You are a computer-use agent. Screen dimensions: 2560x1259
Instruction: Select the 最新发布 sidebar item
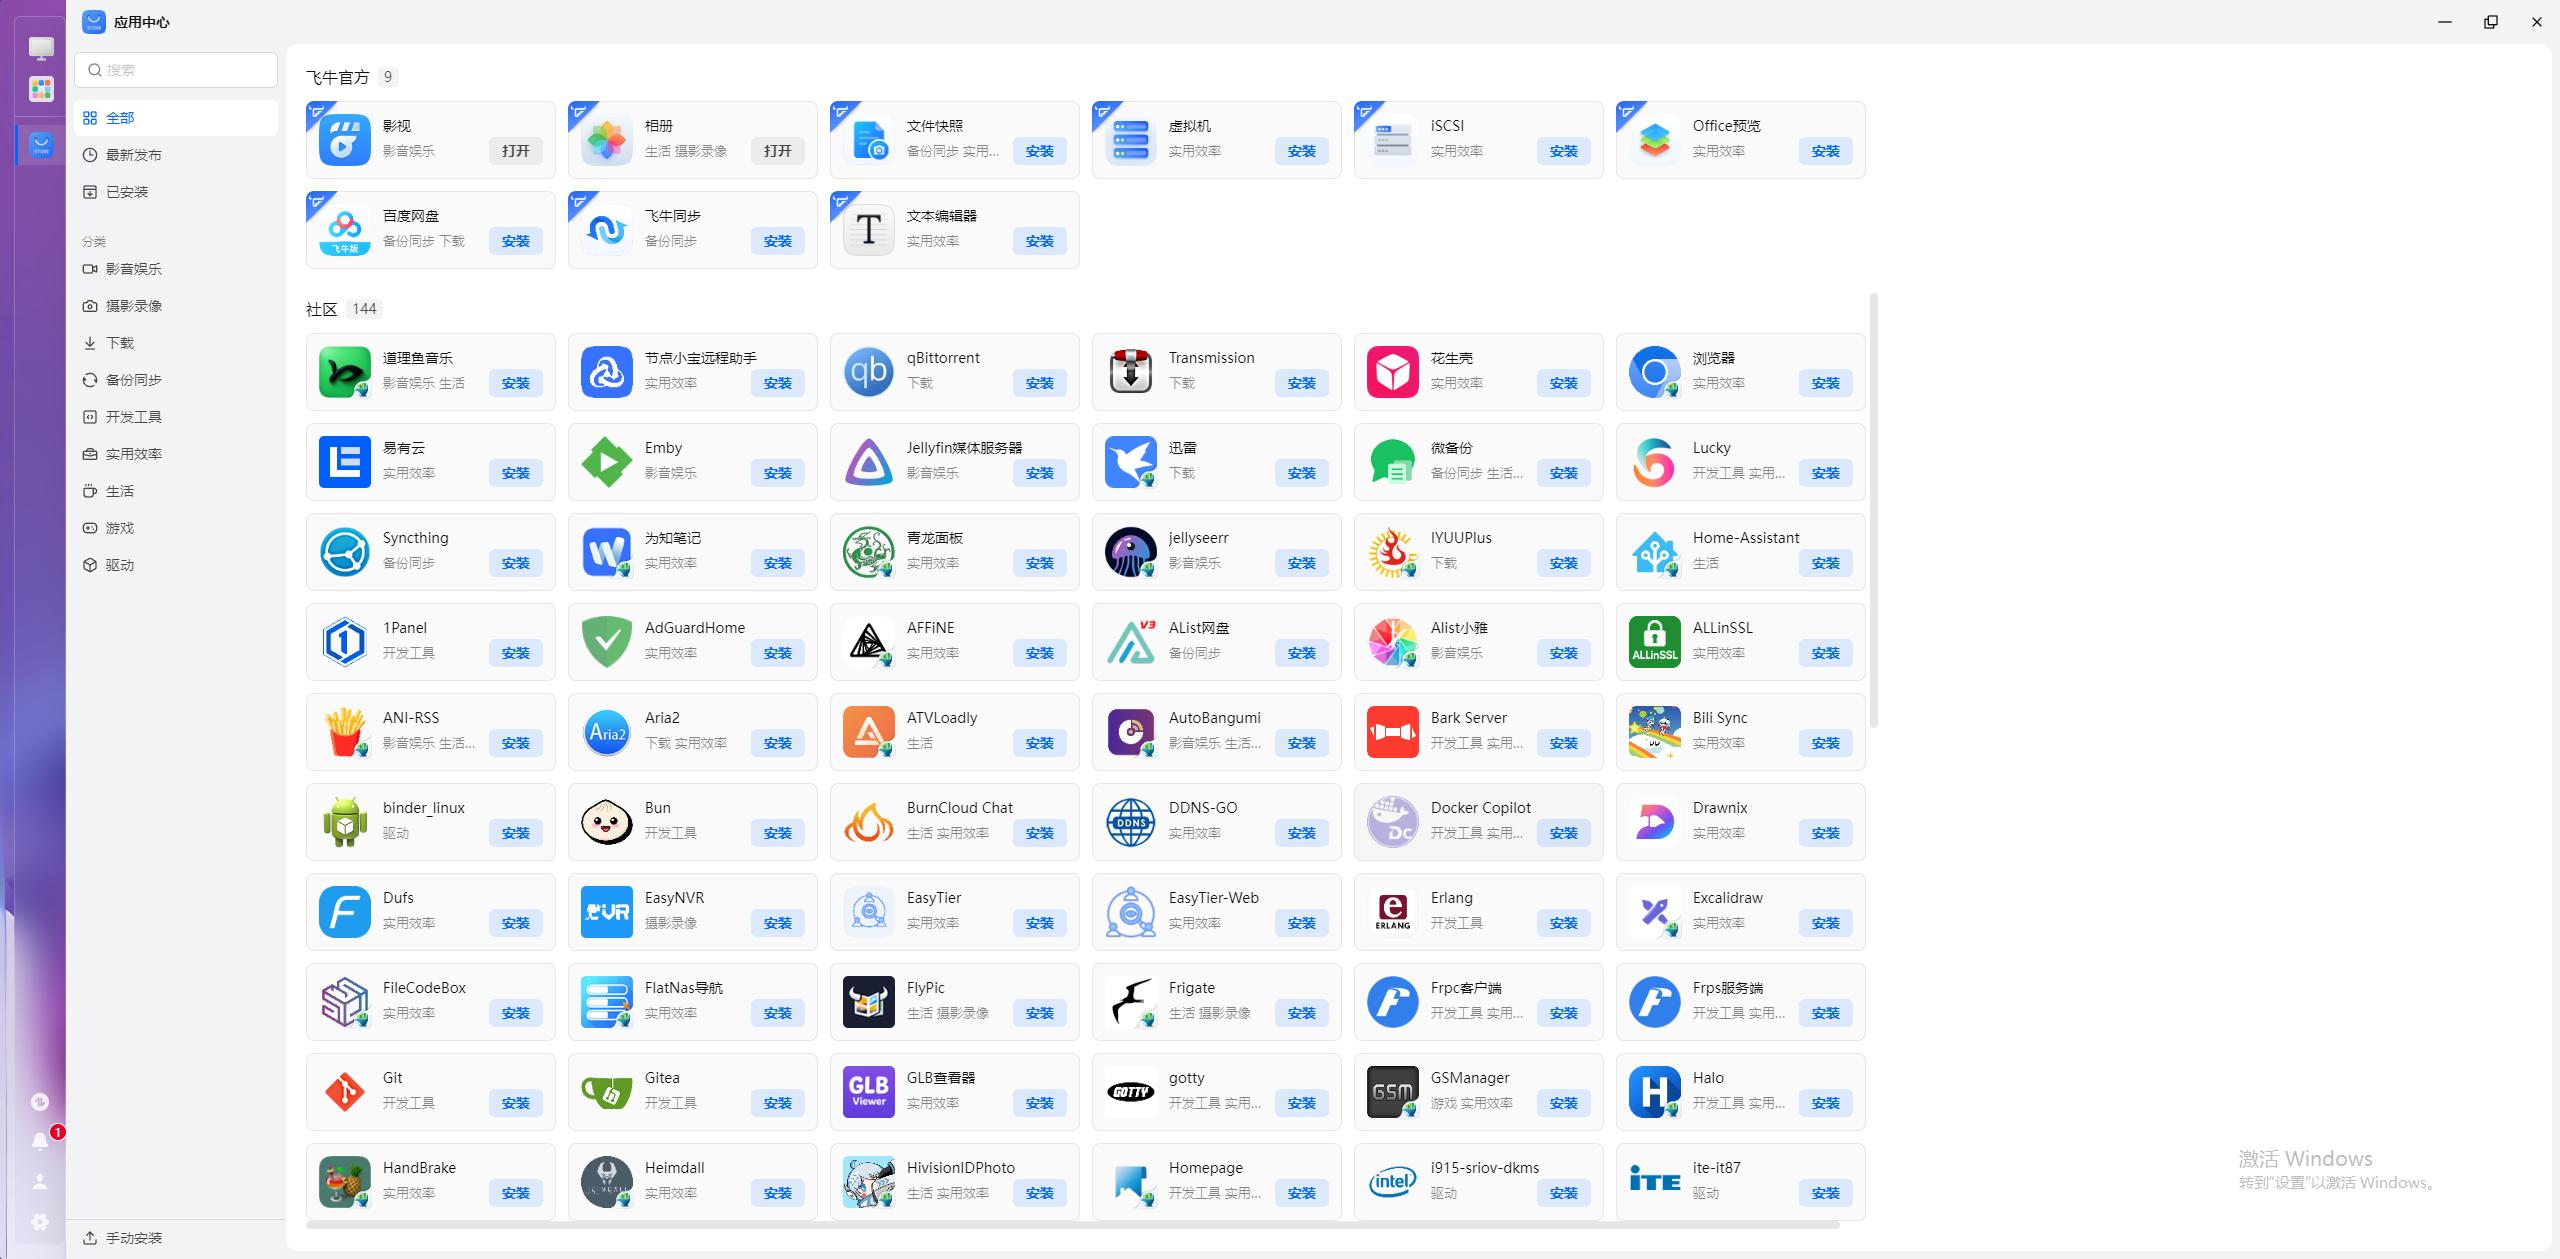pos(133,155)
